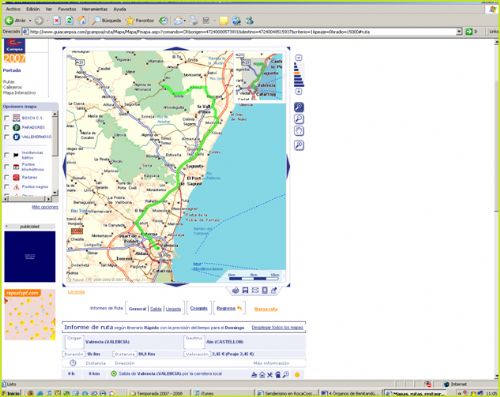Tick the Radares checkbox
Viewport: 500px width, 397px height.
pos(7,177)
